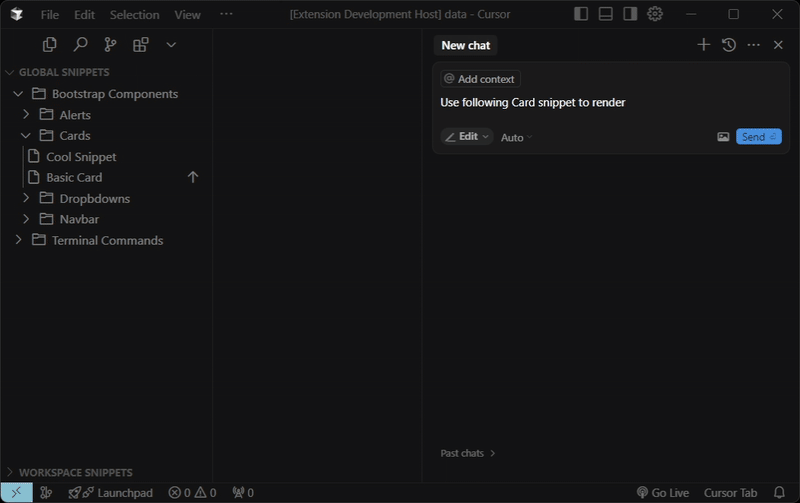
Task: Start a new chat with plus icon
Action: point(704,45)
